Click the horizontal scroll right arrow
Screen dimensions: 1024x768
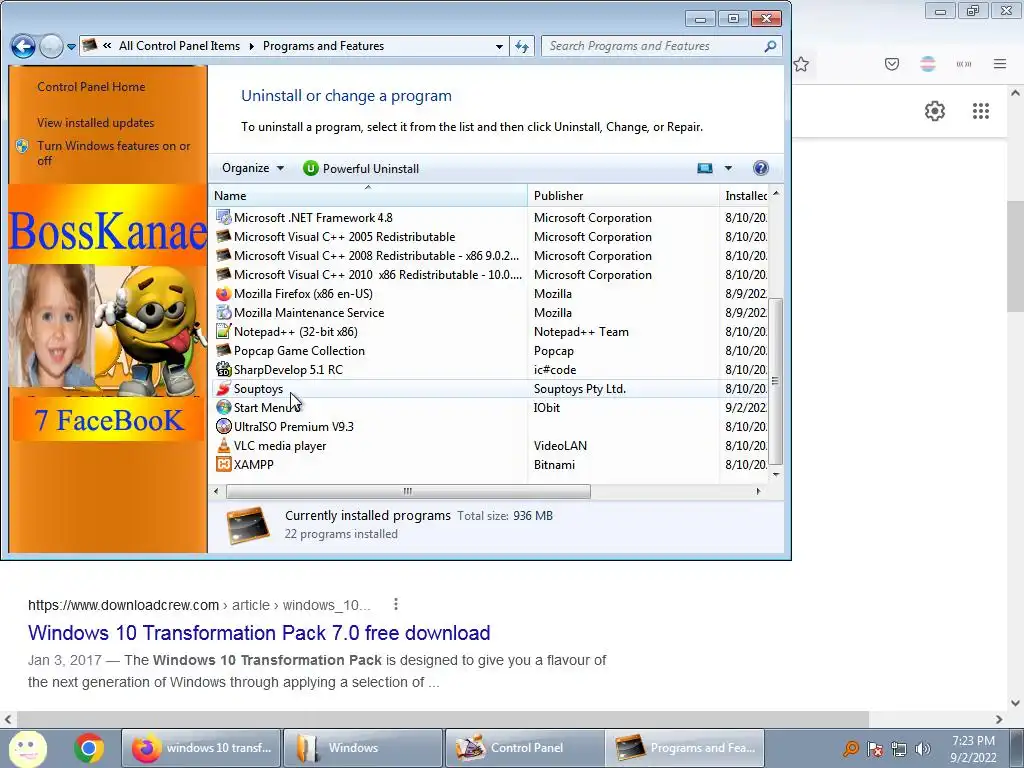pyautogui.click(x=758, y=491)
